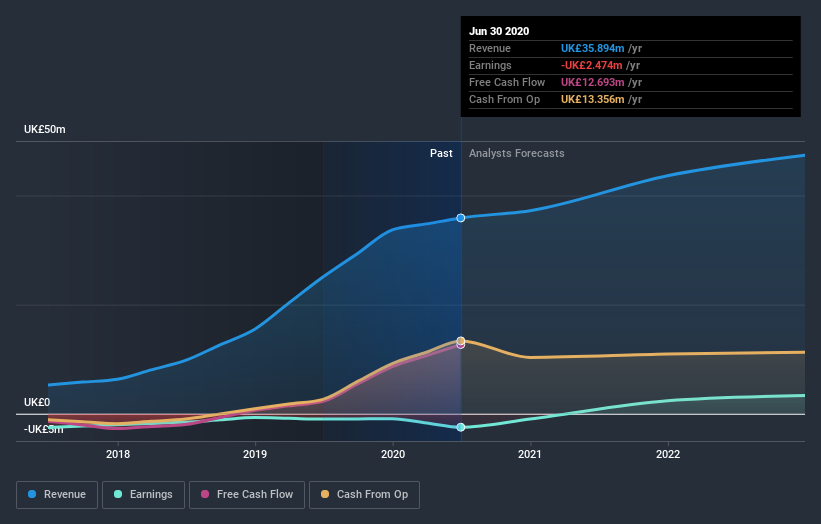
Task: Select the Cash From Op data point marker
Action: point(461,341)
